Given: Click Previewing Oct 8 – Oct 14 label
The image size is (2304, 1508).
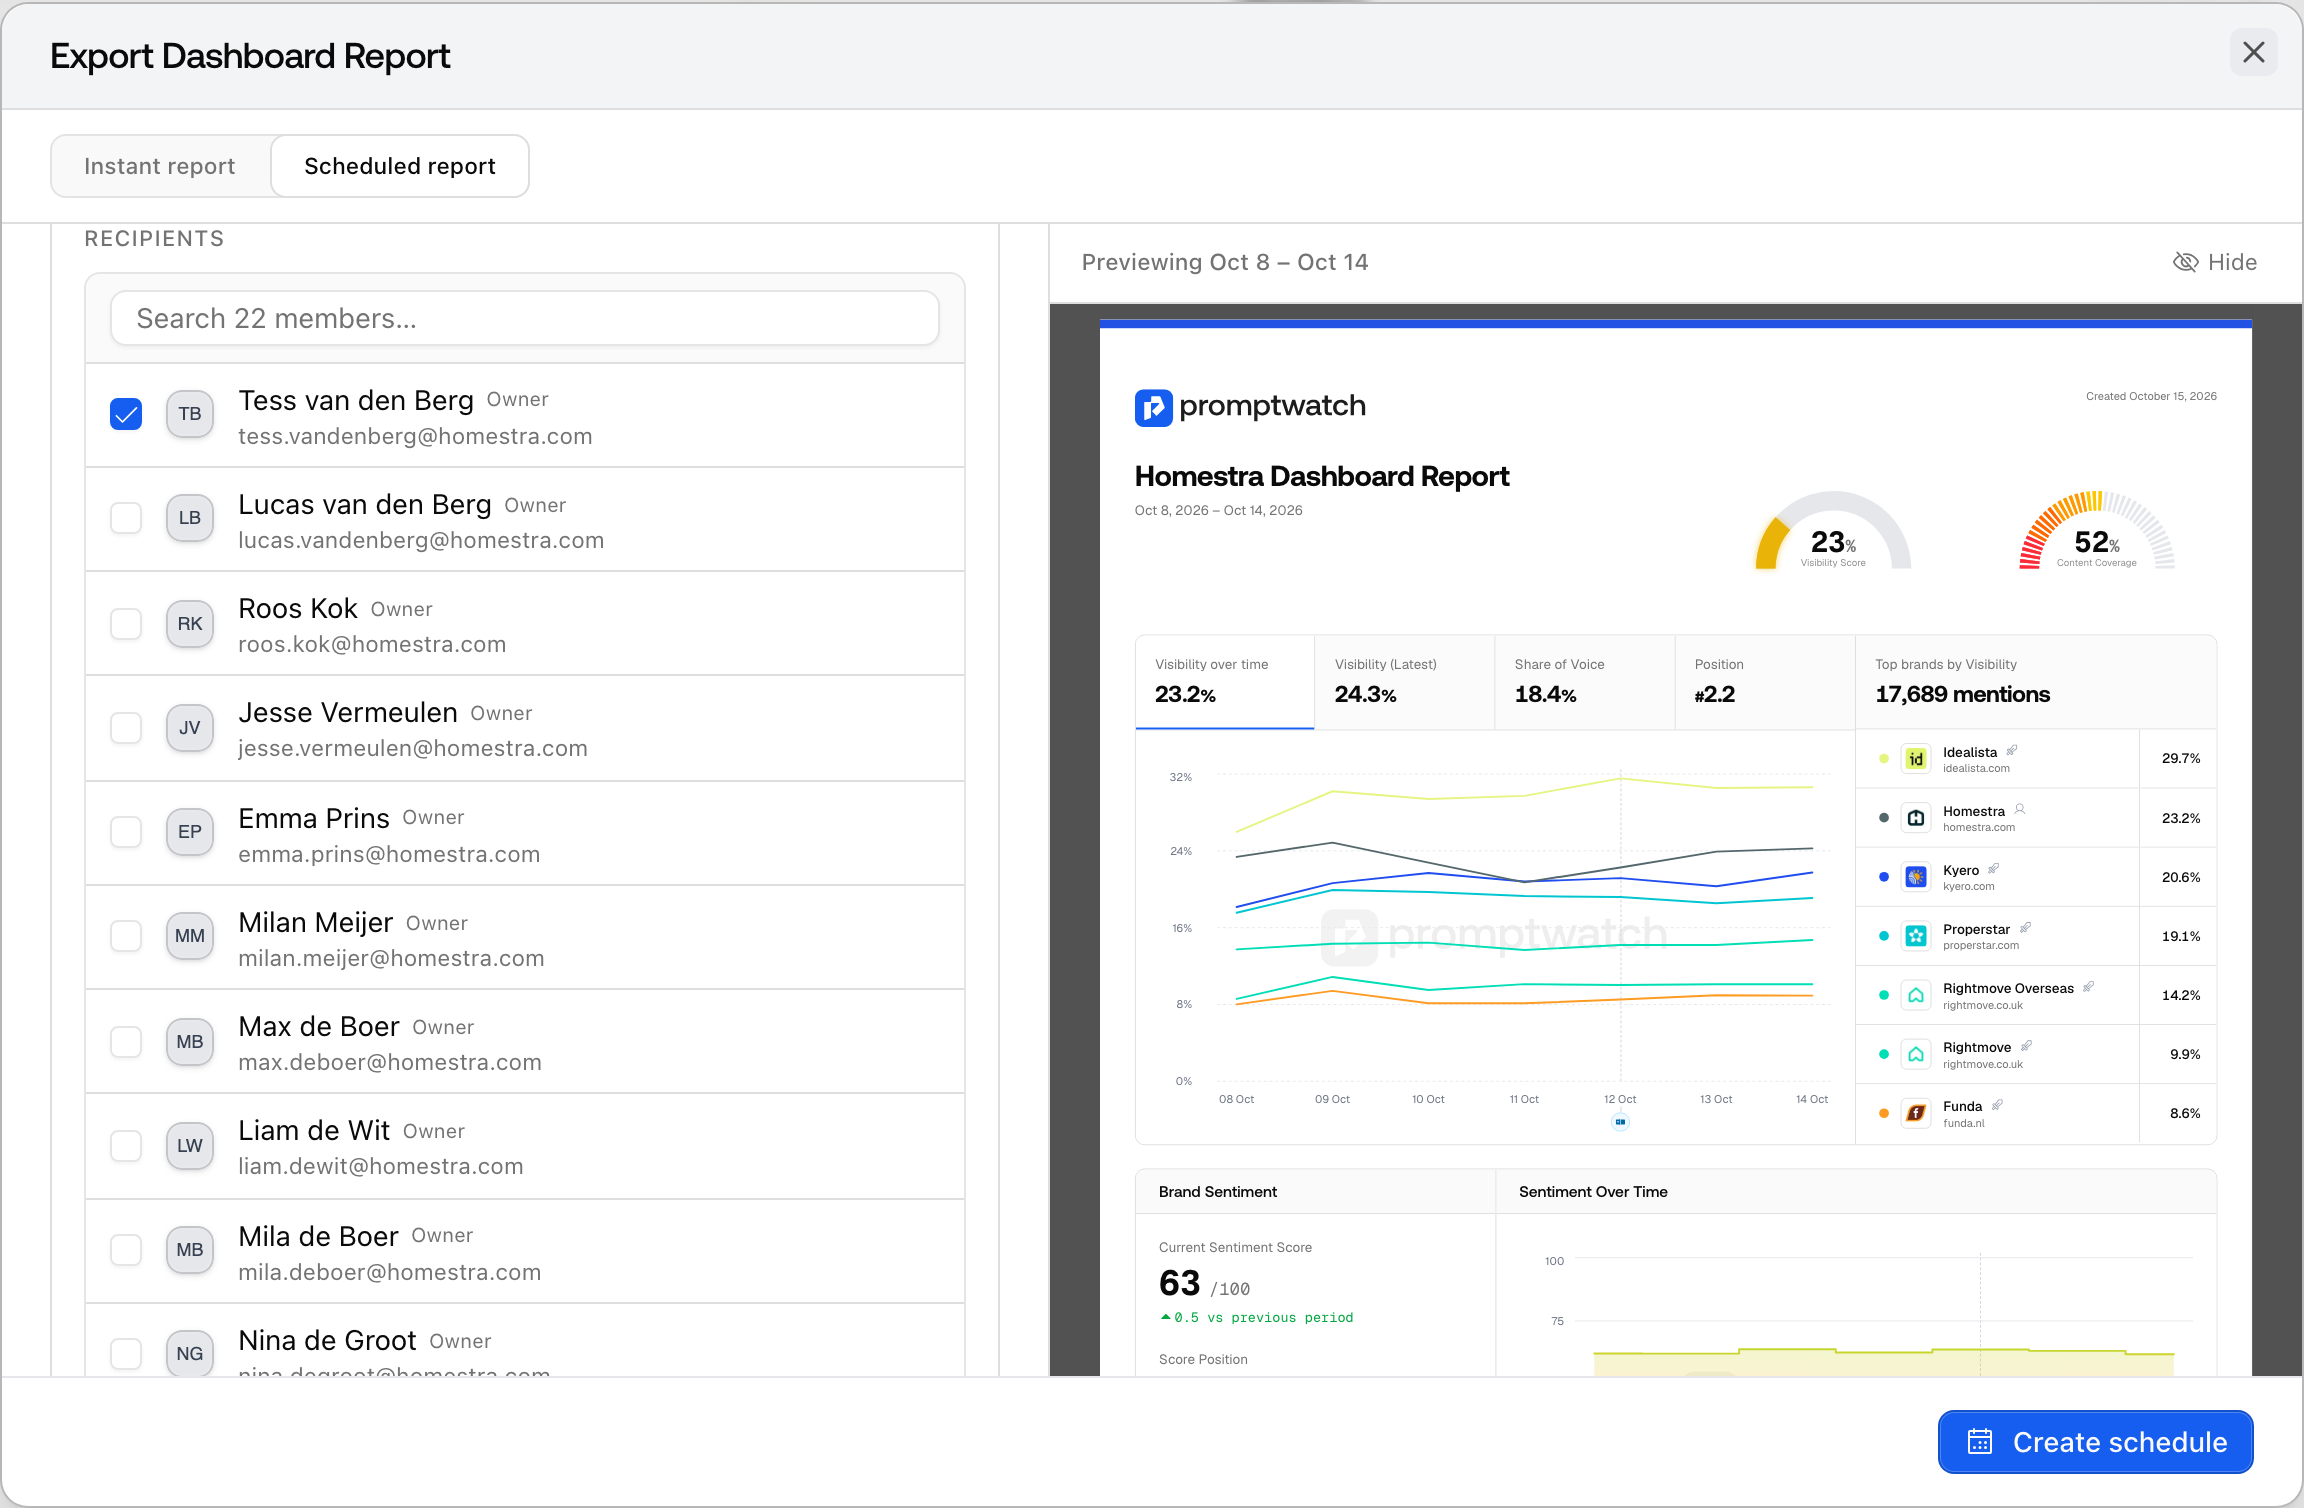Looking at the screenshot, I should (x=1225, y=262).
